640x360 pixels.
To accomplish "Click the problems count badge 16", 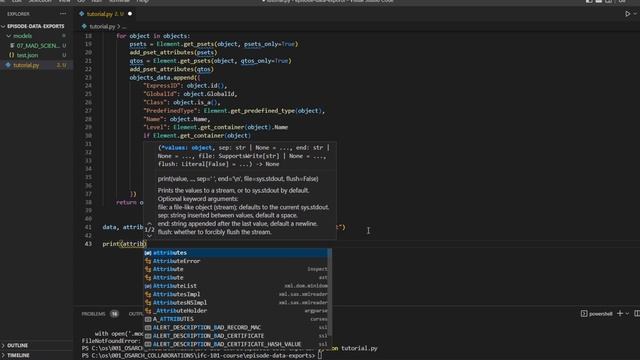I will pyautogui.click(x=114, y=314).
